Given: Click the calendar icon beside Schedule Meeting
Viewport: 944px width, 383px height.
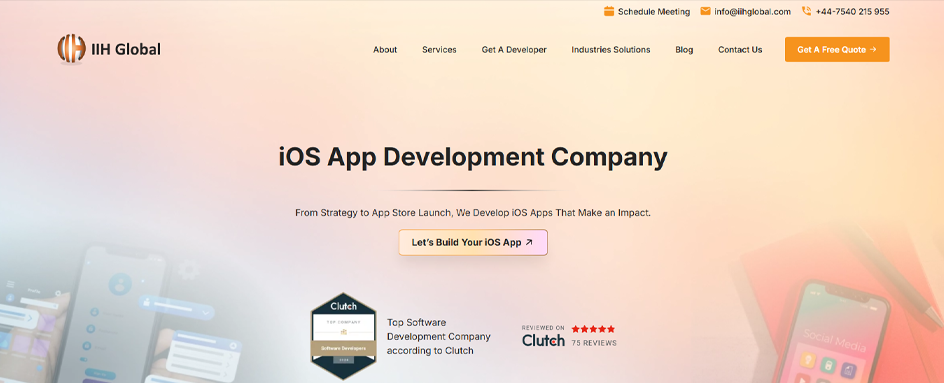Looking at the screenshot, I should tap(609, 11).
